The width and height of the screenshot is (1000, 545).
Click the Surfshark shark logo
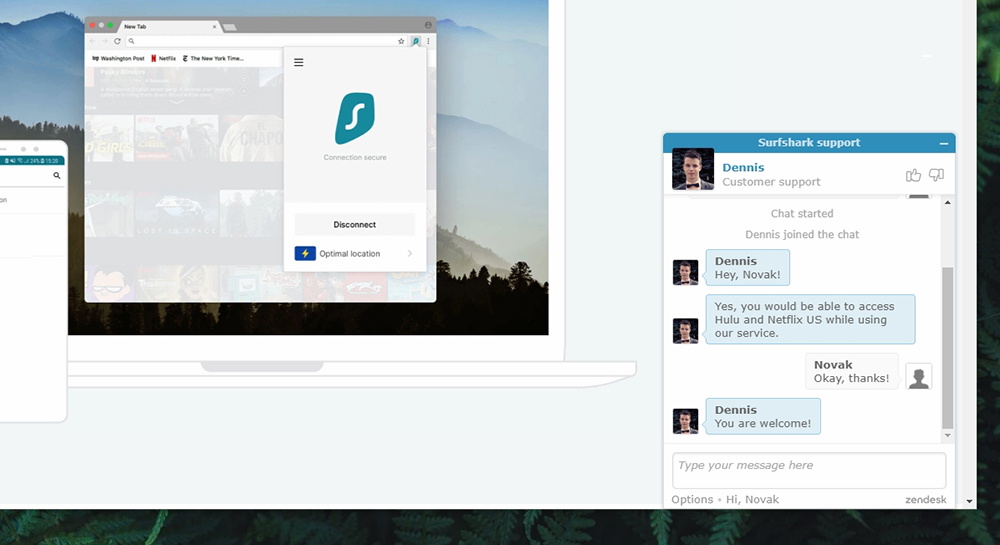pos(355,118)
